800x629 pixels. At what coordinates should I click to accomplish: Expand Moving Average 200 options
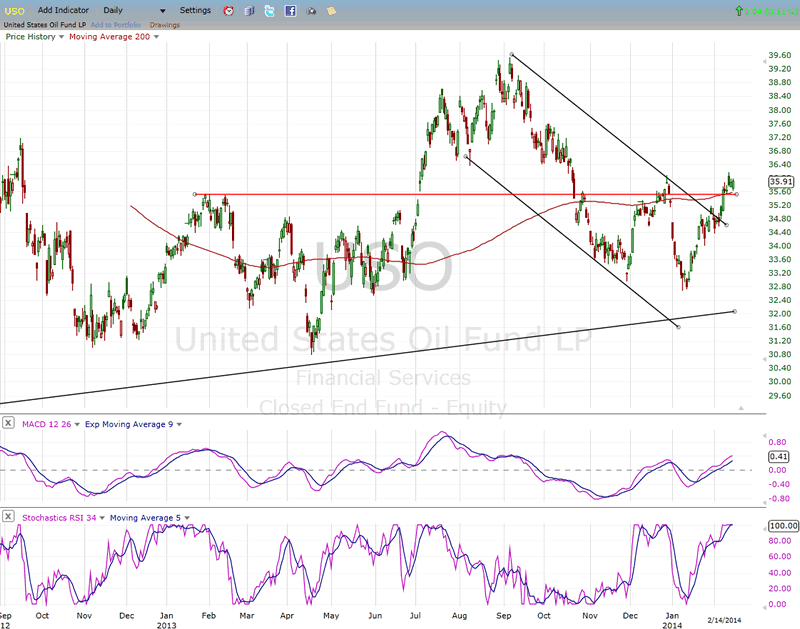(157, 37)
